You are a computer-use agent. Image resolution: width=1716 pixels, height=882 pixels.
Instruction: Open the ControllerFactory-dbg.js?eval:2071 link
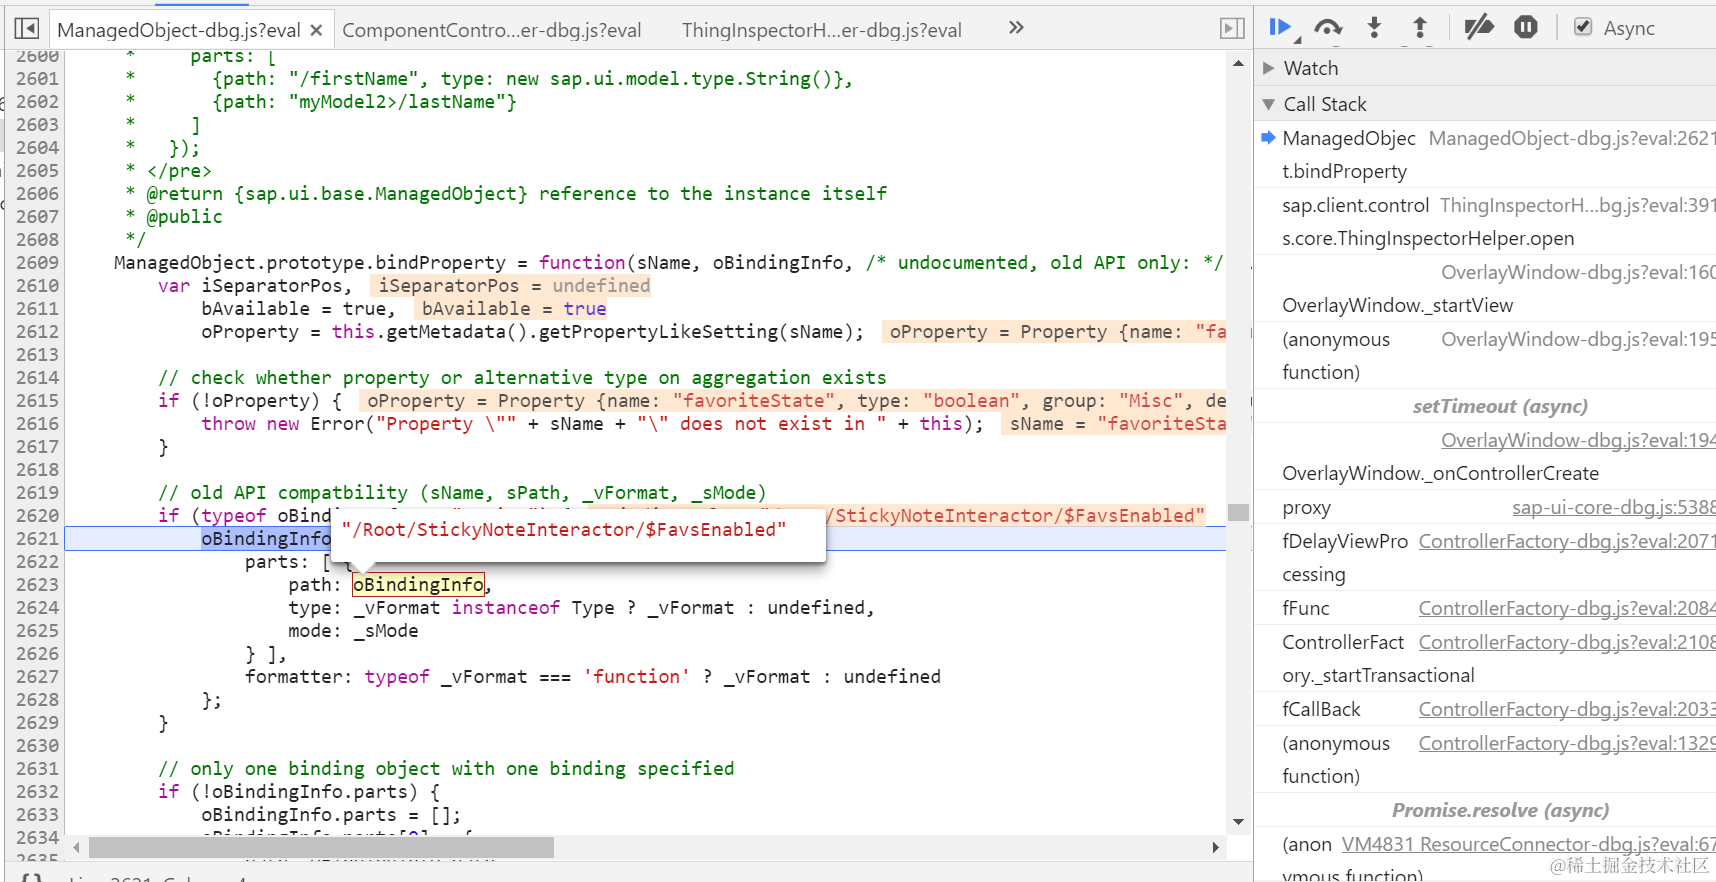pyautogui.click(x=1567, y=541)
